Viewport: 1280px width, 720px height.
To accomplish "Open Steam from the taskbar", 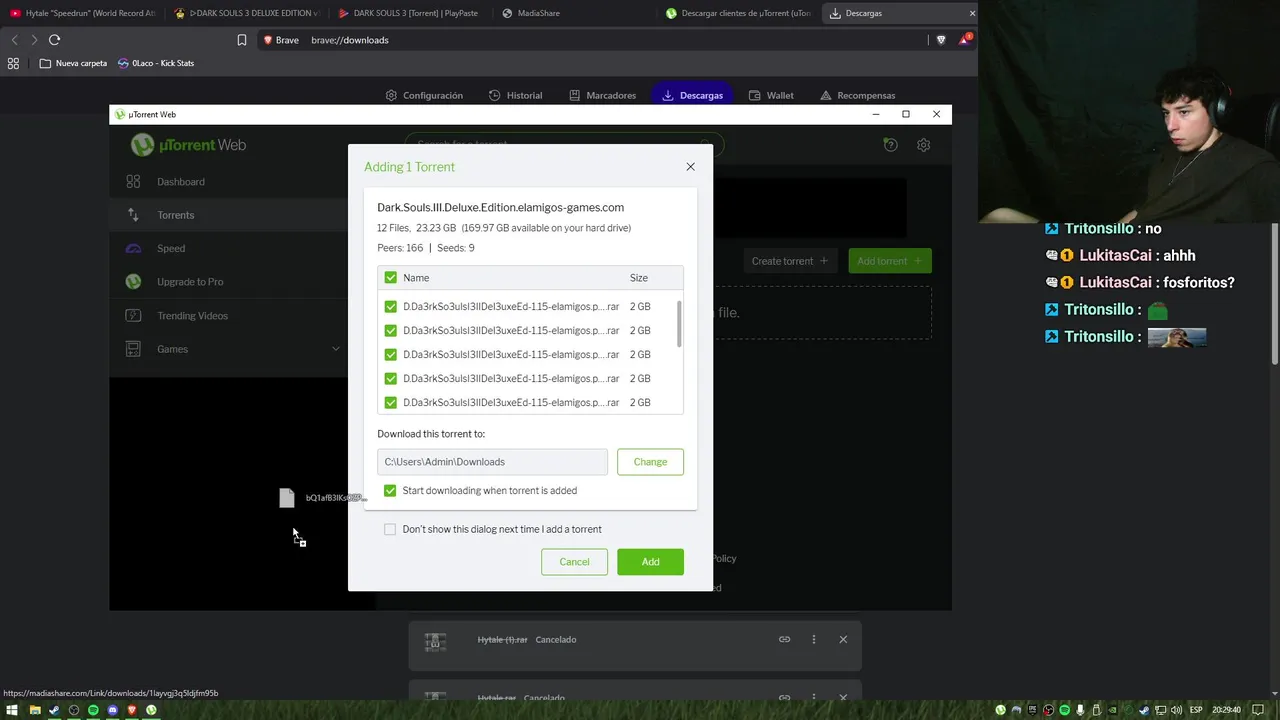I will click(54, 710).
